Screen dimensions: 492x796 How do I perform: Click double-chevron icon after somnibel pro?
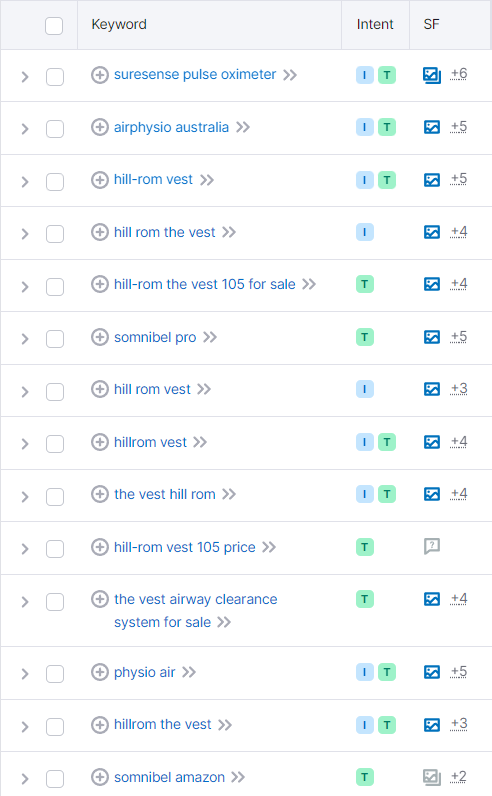[210, 337]
